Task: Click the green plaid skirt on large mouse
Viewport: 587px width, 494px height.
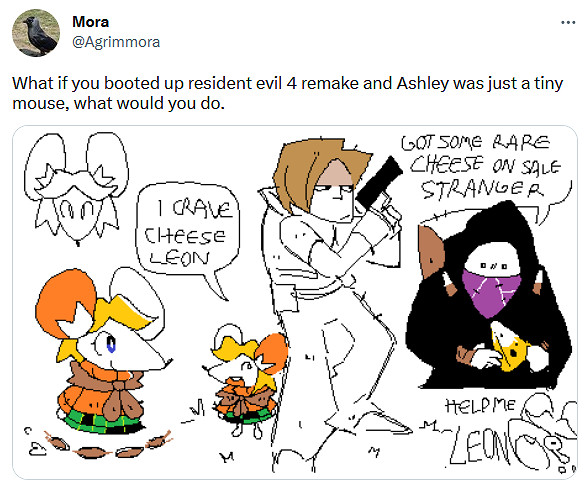Action: coord(102,422)
